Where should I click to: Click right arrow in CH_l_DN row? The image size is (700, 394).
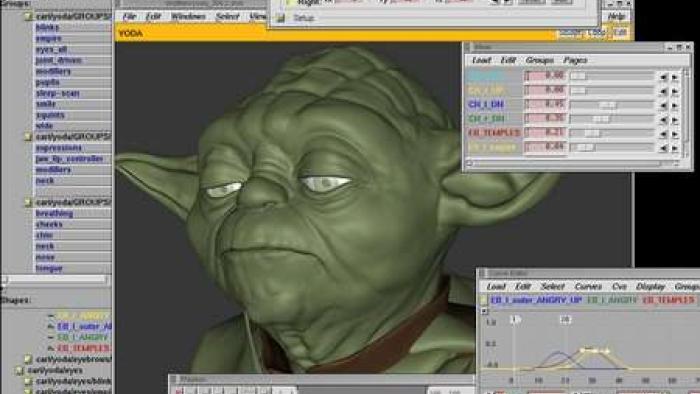coord(675,106)
